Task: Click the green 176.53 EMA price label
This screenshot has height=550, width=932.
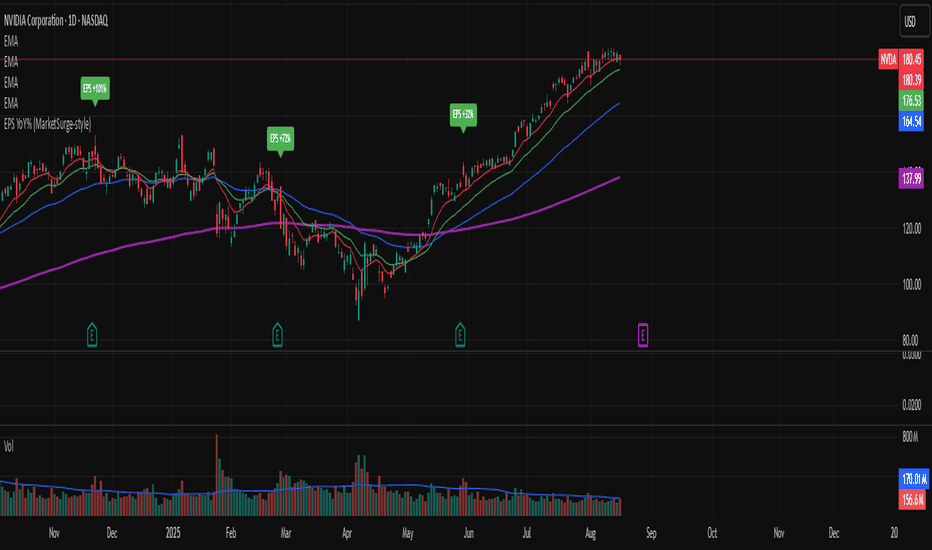Action: click(911, 100)
